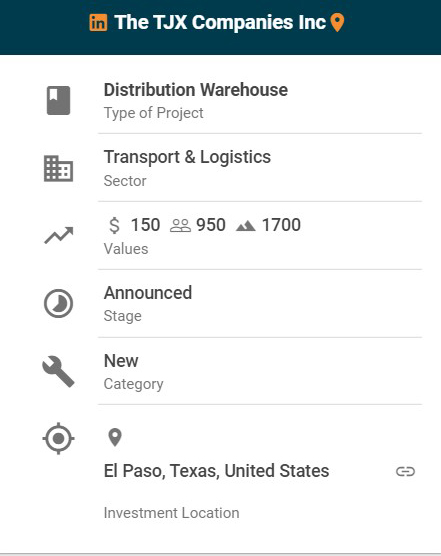441x556 pixels.
Task: Click the building icon next to Sector
Action: 58,168
